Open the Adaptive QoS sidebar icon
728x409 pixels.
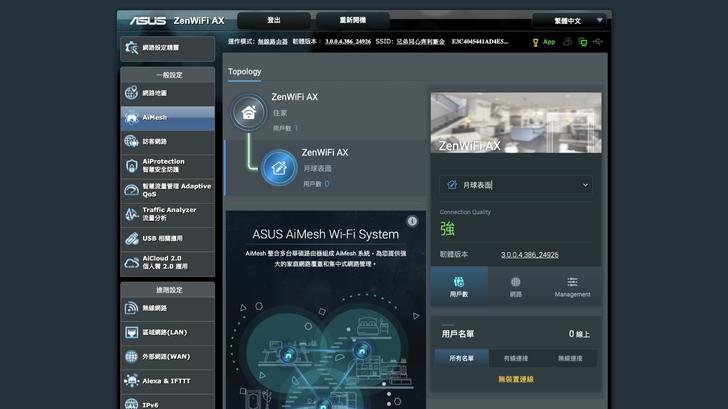[132, 190]
